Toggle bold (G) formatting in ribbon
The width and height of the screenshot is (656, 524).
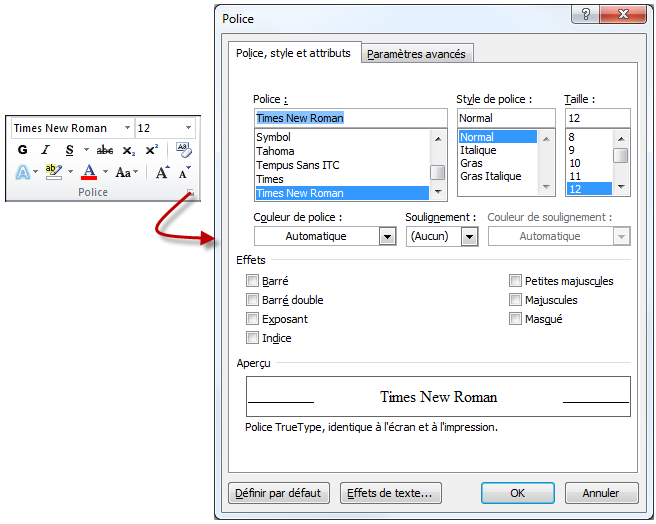(x=22, y=150)
